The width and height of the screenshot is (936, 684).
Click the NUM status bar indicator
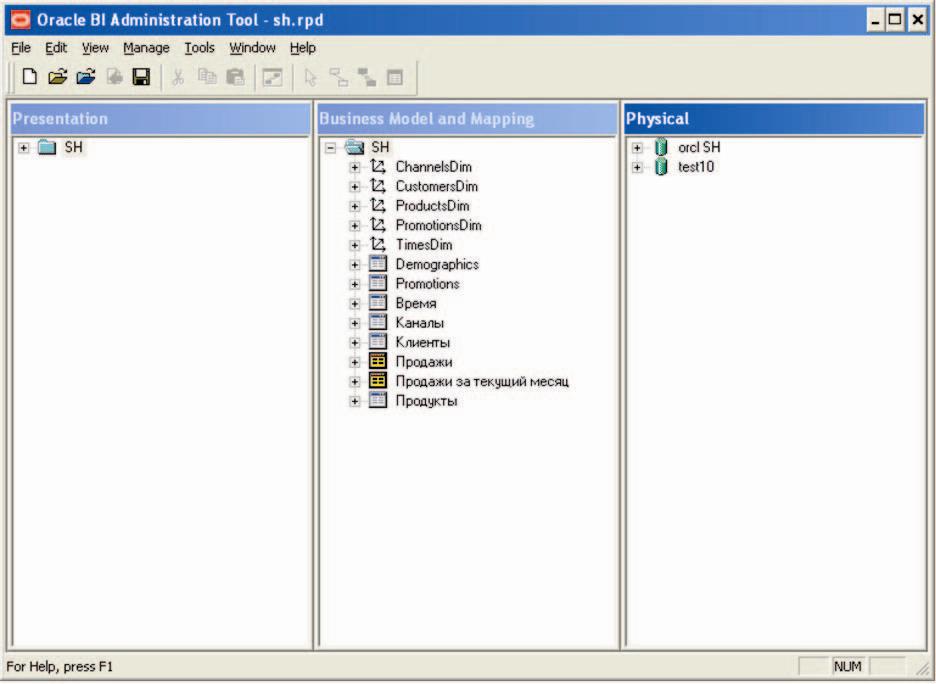point(848,666)
